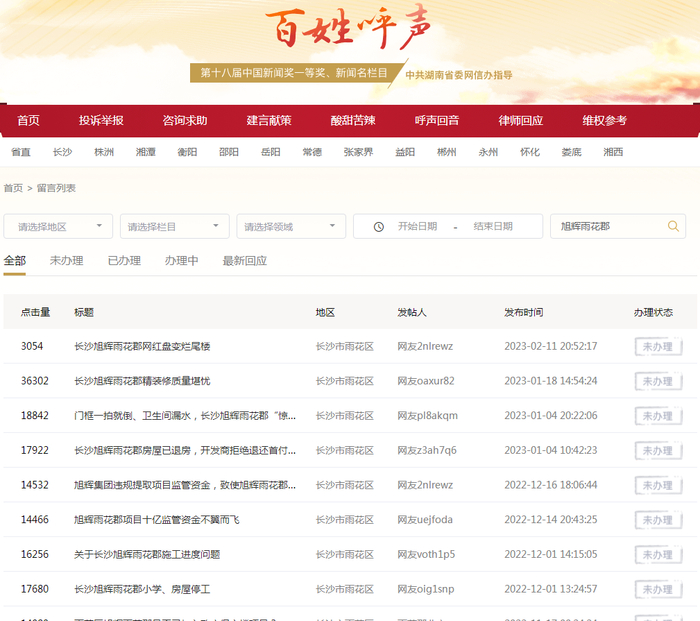Viewport: 700px width, 621px height.
Task: Open the 请选择地区 dropdown
Action: click(x=58, y=226)
